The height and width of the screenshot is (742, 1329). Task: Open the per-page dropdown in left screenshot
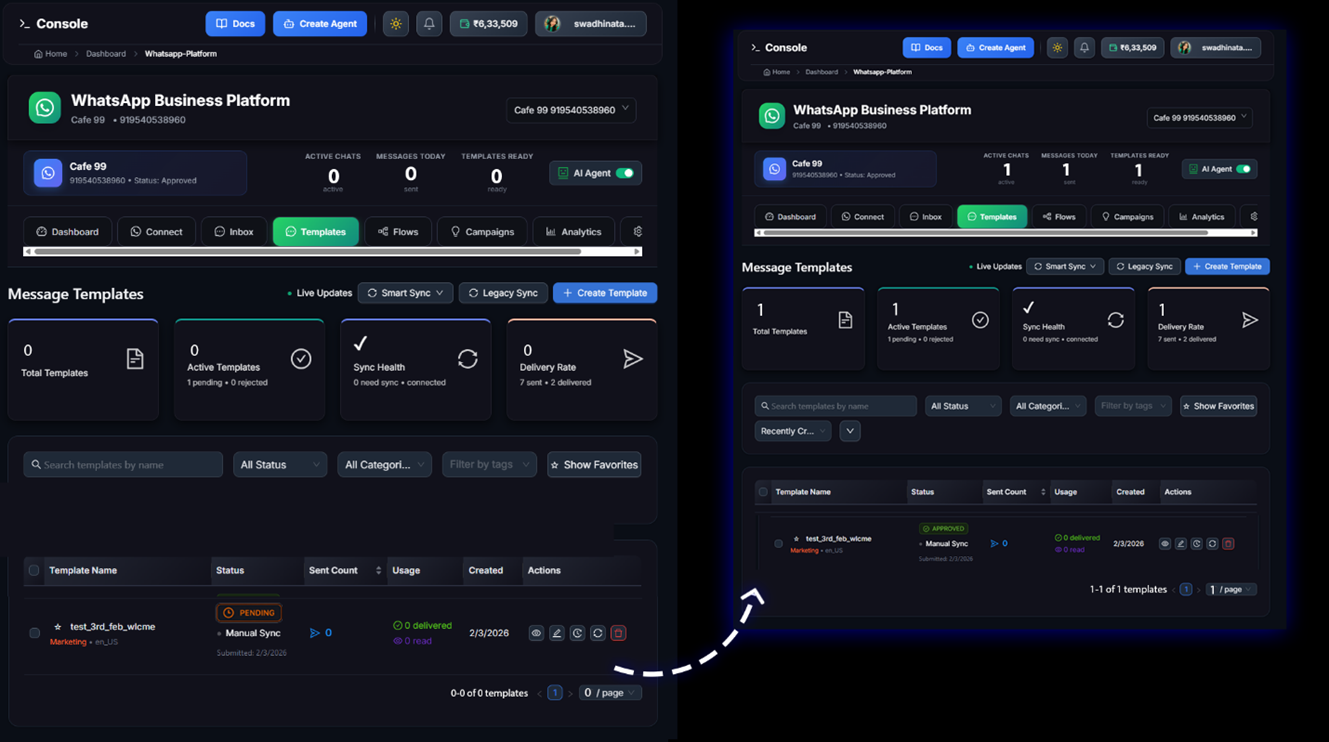click(x=610, y=693)
